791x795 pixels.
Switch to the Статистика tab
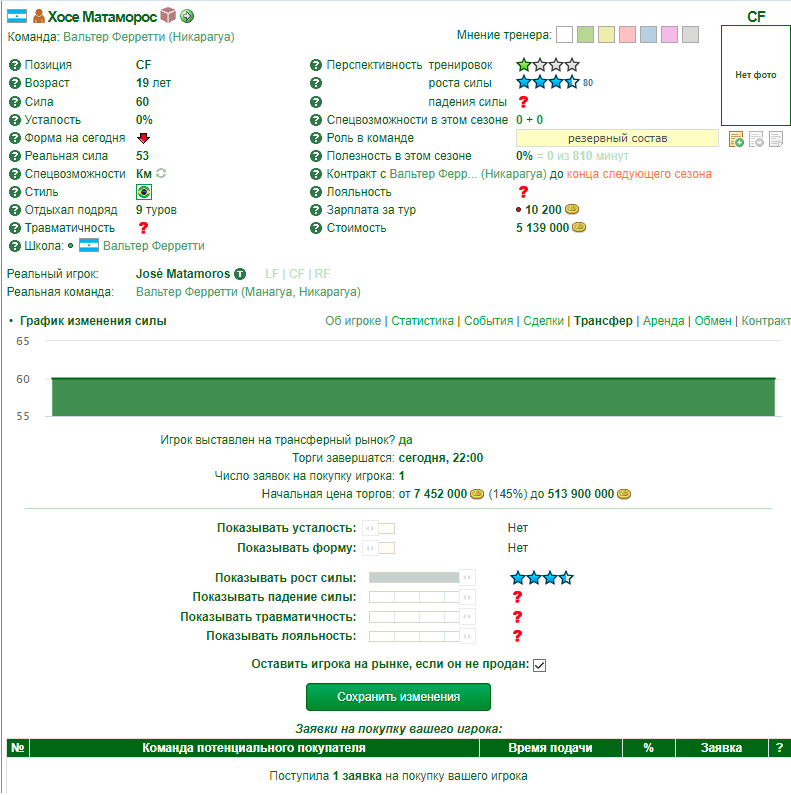pyautogui.click(x=422, y=321)
